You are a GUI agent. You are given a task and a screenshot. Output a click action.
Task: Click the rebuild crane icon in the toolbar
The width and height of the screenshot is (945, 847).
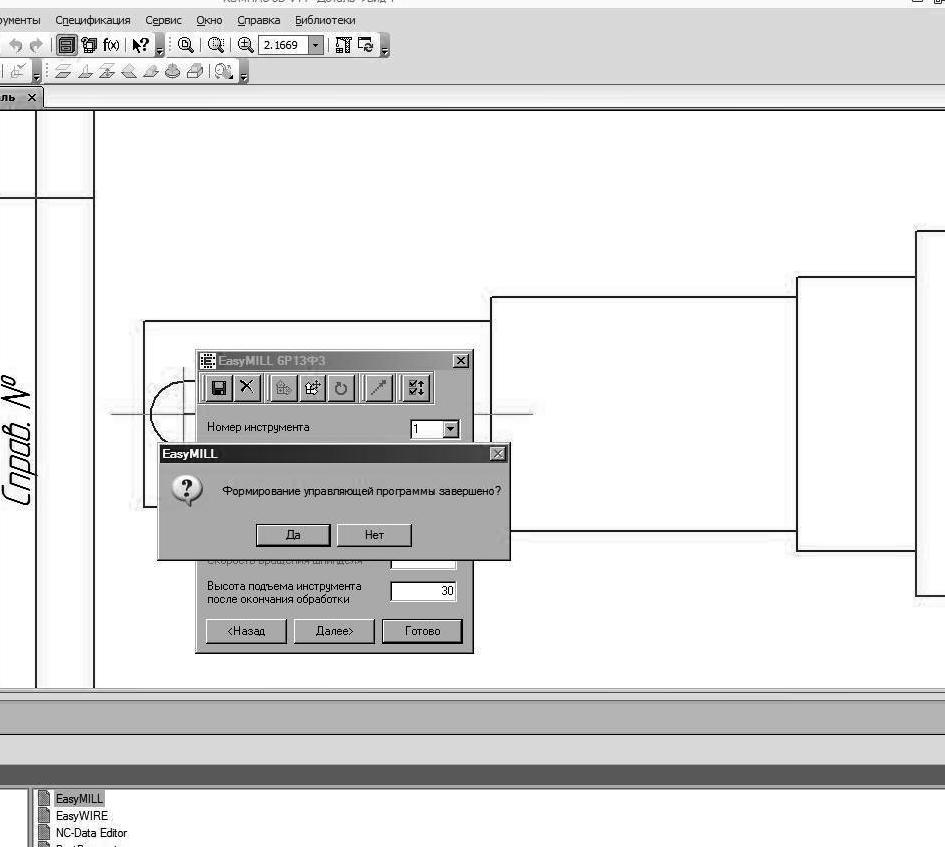(344, 45)
